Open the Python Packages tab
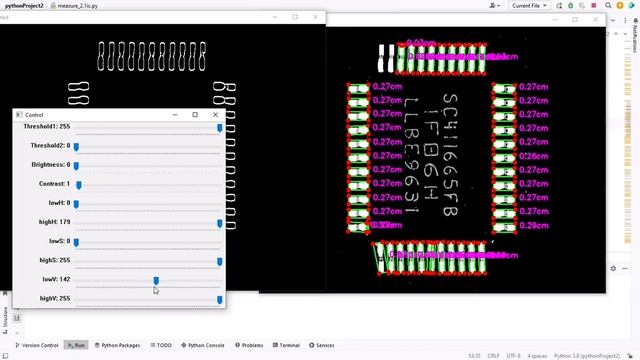 click(x=117, y=345)
